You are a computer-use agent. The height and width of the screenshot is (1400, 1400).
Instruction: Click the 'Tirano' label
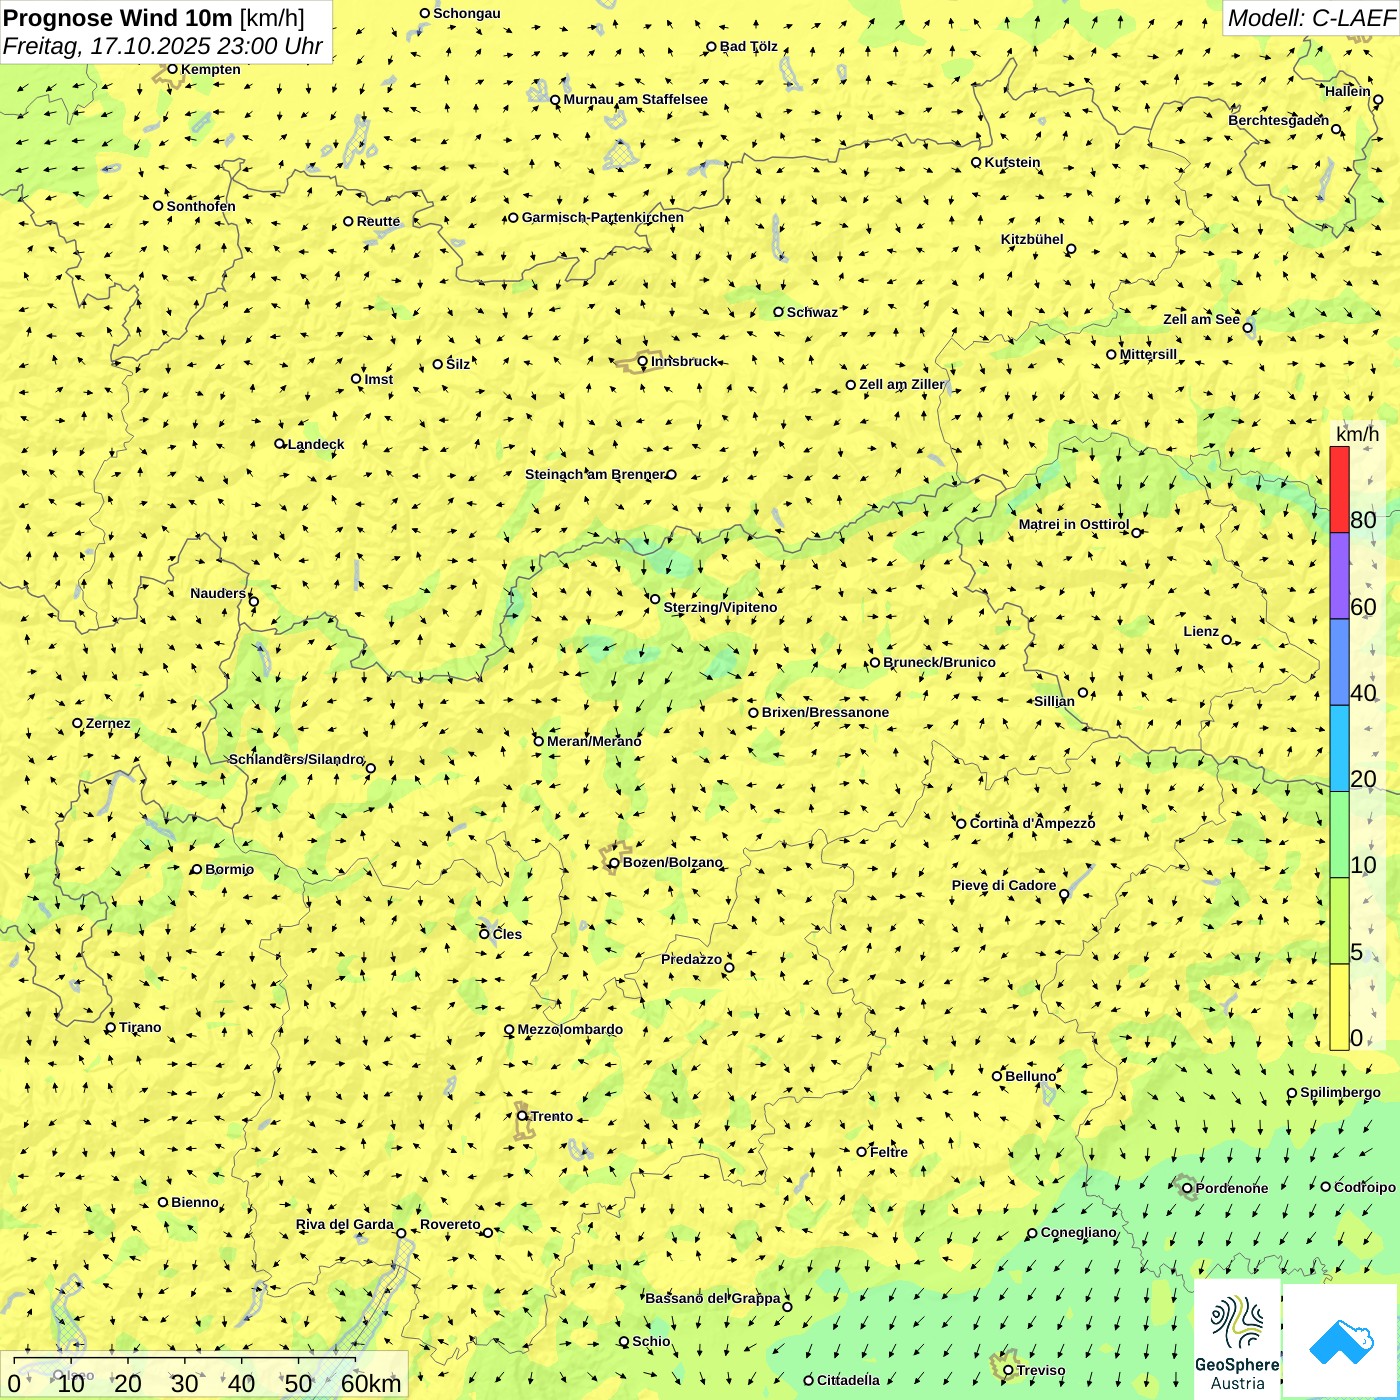pos(140,1027)
